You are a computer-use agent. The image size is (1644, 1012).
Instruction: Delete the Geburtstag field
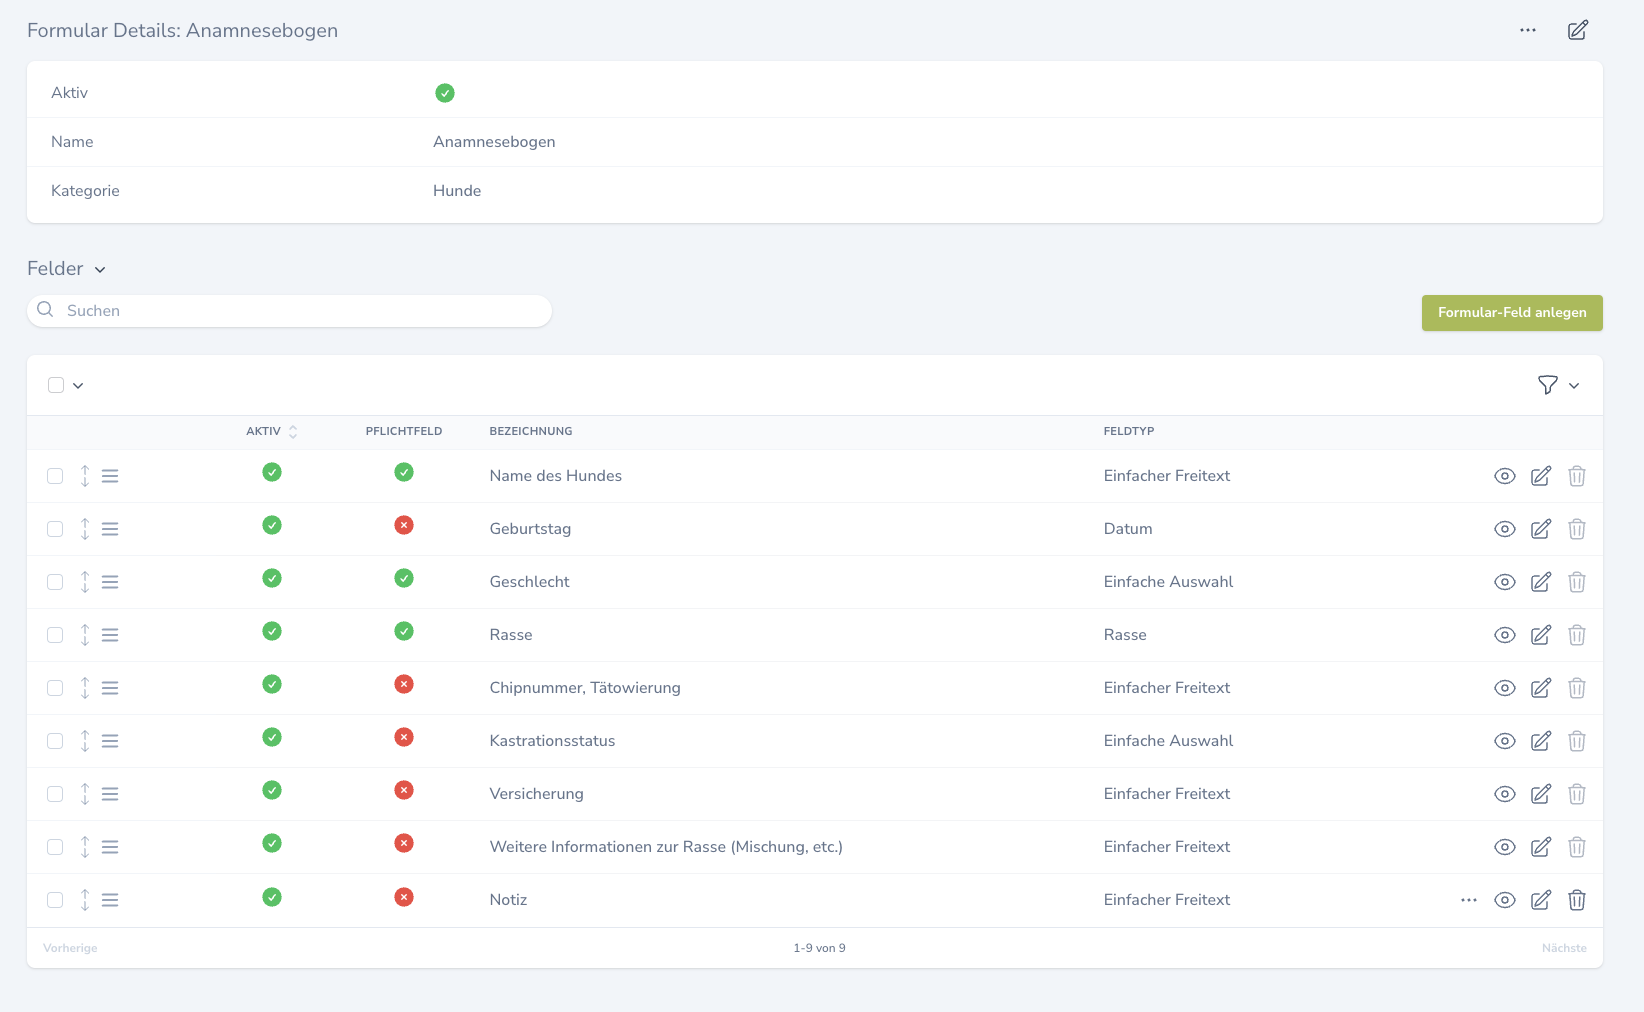1577,529
